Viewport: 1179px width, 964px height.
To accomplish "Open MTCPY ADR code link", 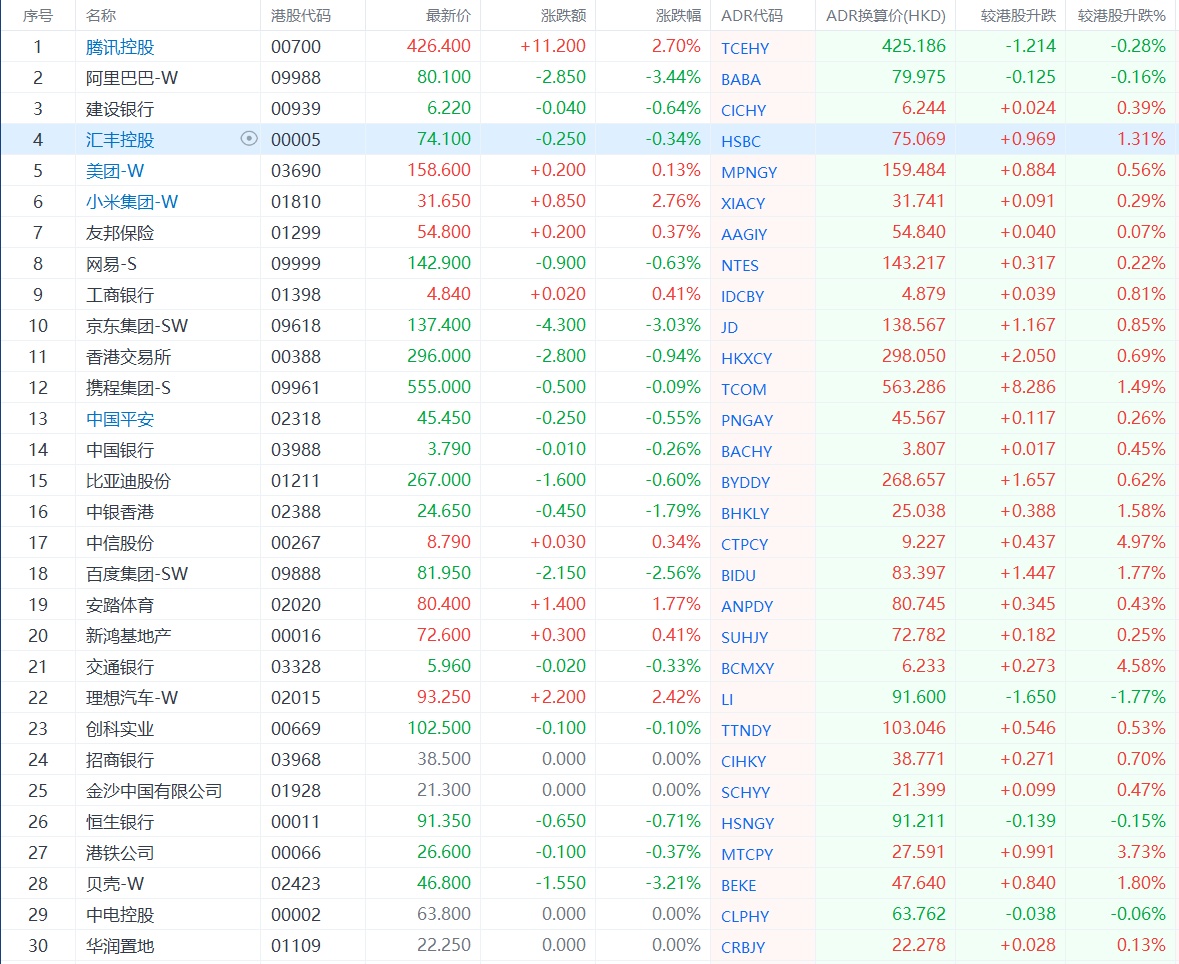I will point(747,855).
